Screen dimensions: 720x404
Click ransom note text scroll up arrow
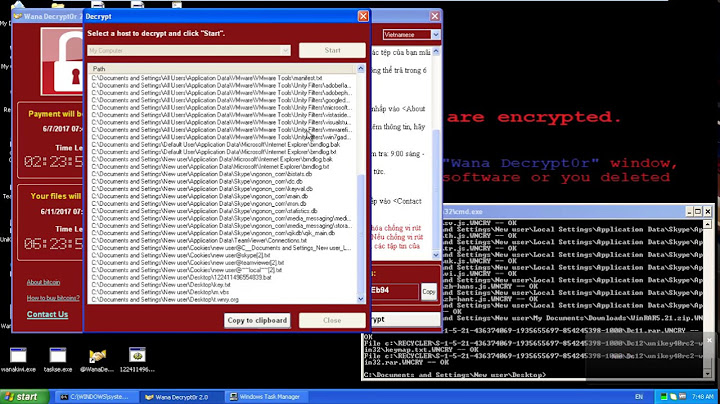click(436, 52)
